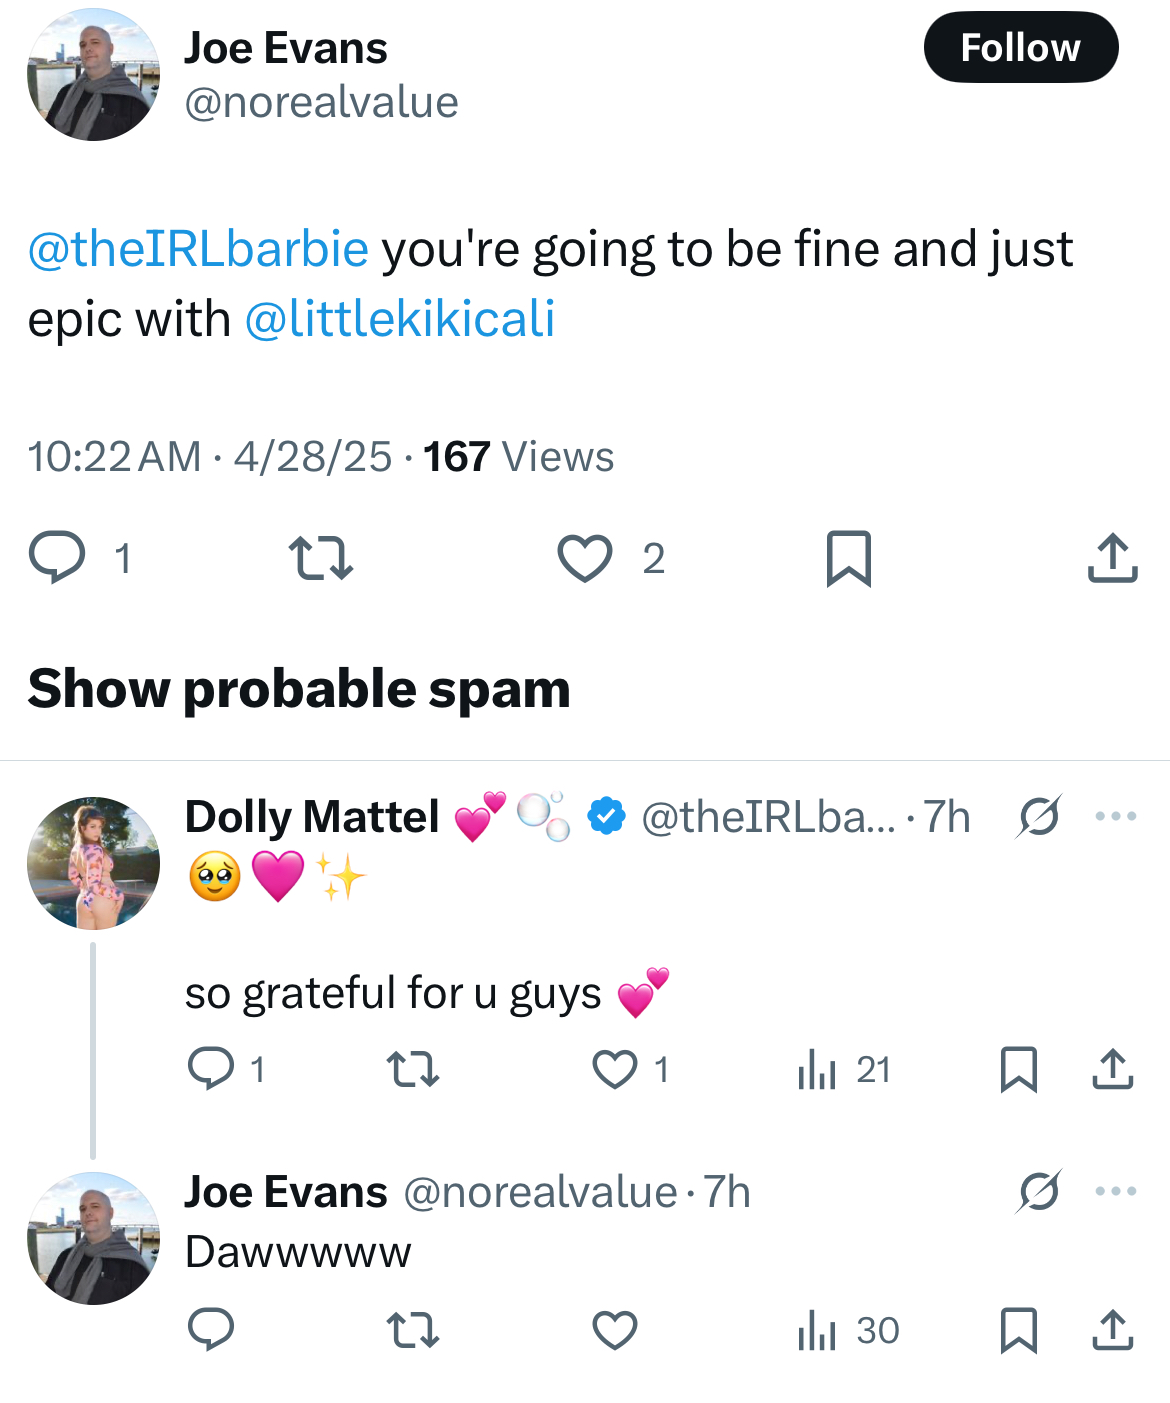Reply to the main Joe Evans post
This screenshot has width=1170, height=1403.
57,557
